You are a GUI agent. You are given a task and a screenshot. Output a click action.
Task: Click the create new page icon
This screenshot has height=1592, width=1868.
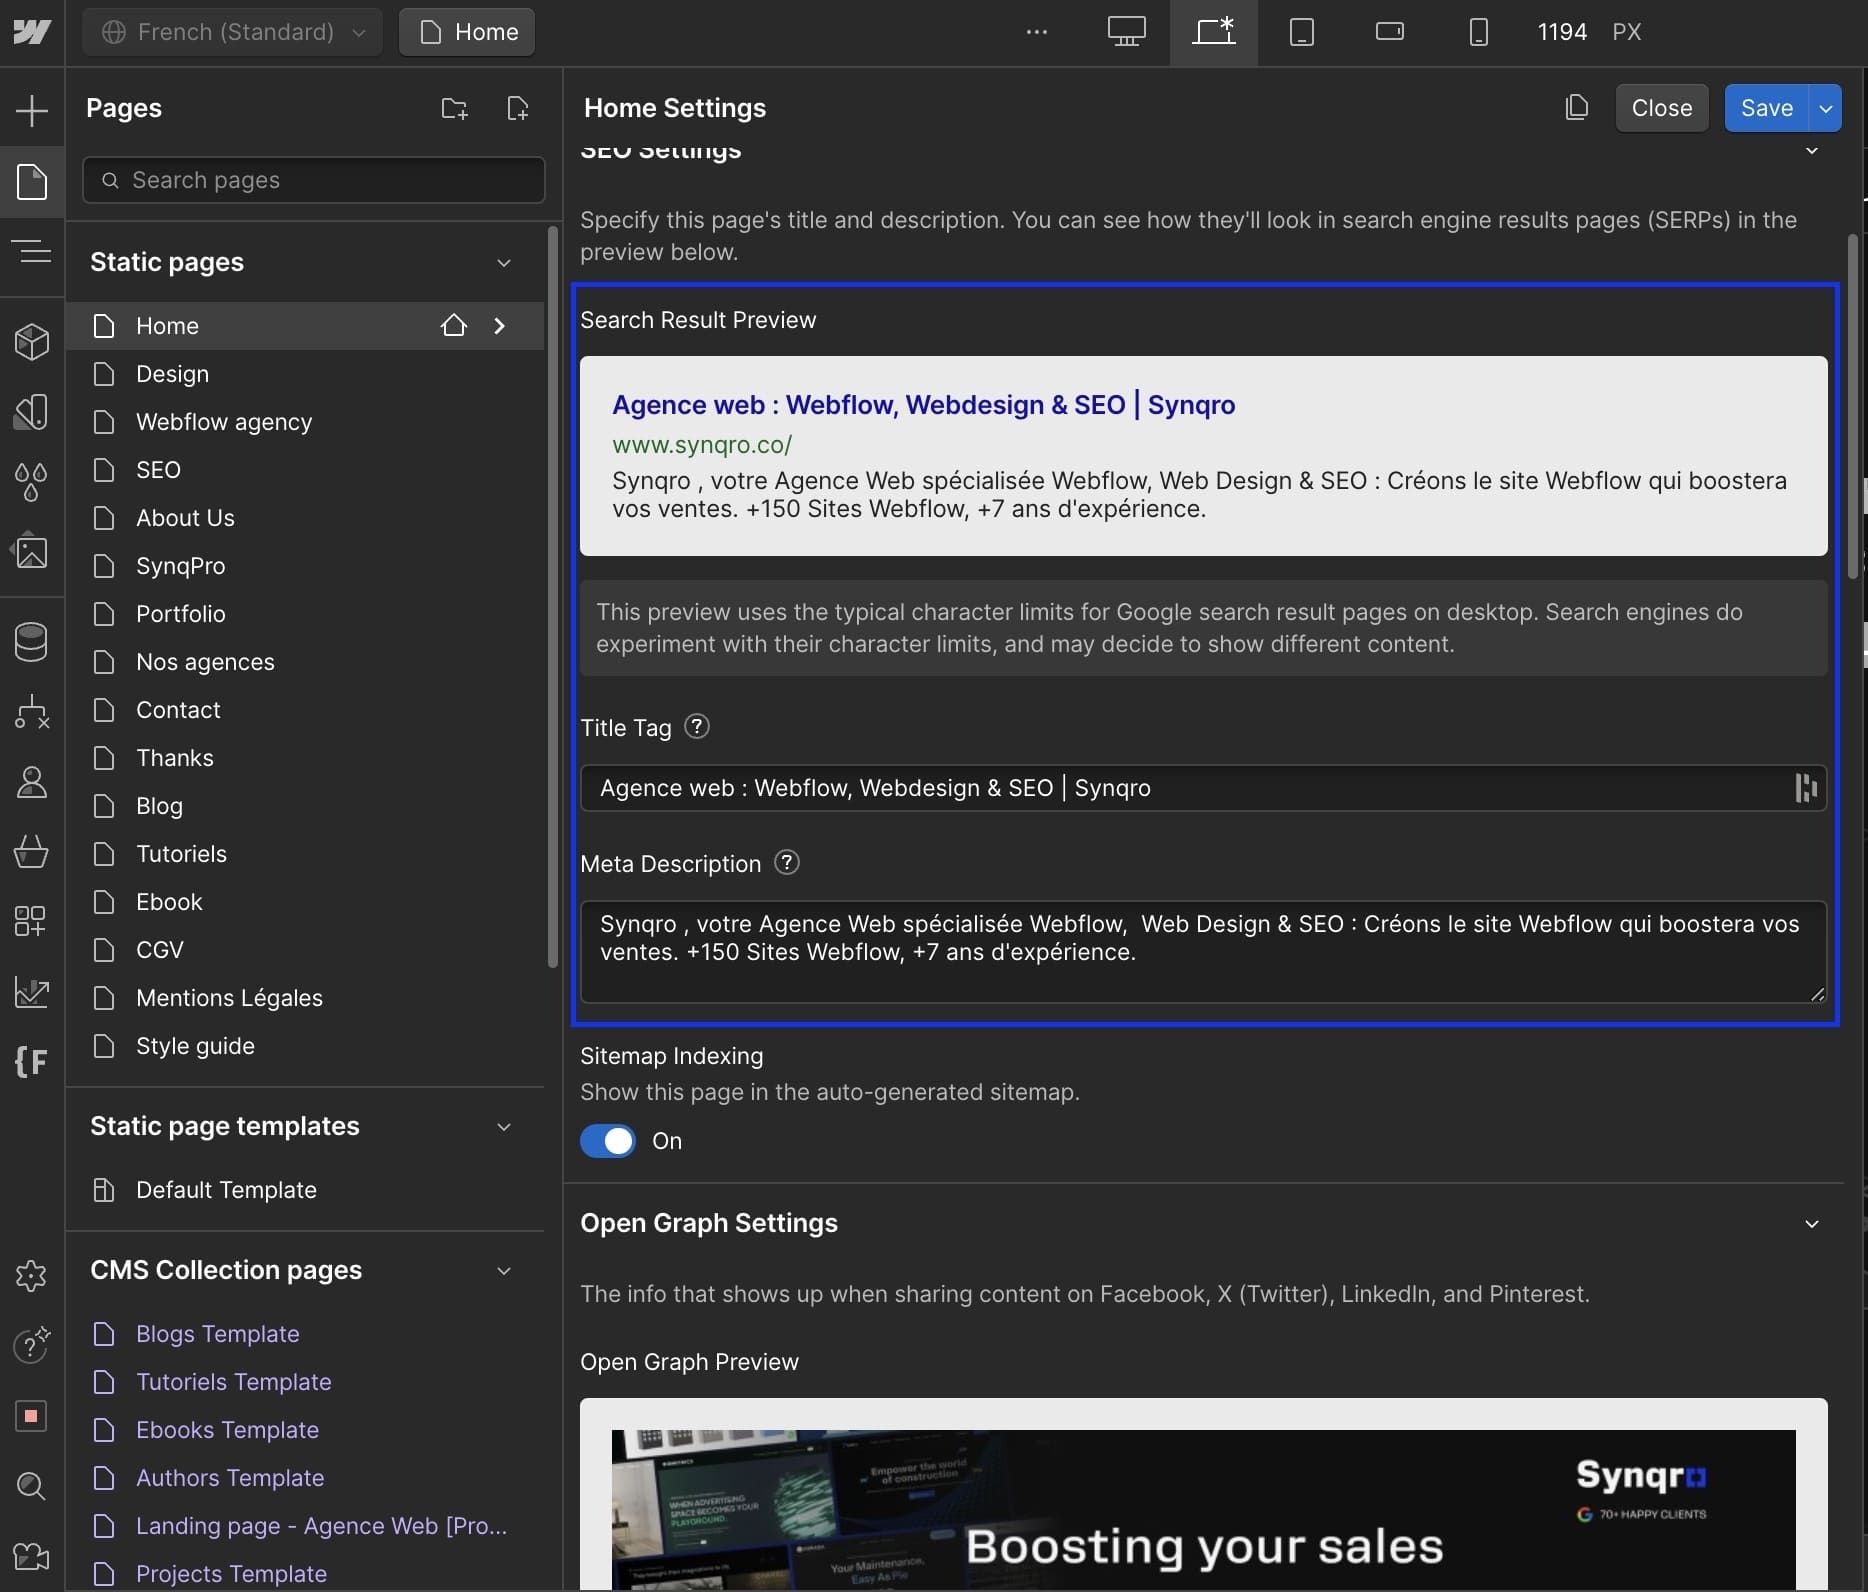pyautogui.click(x=518, y=108)
